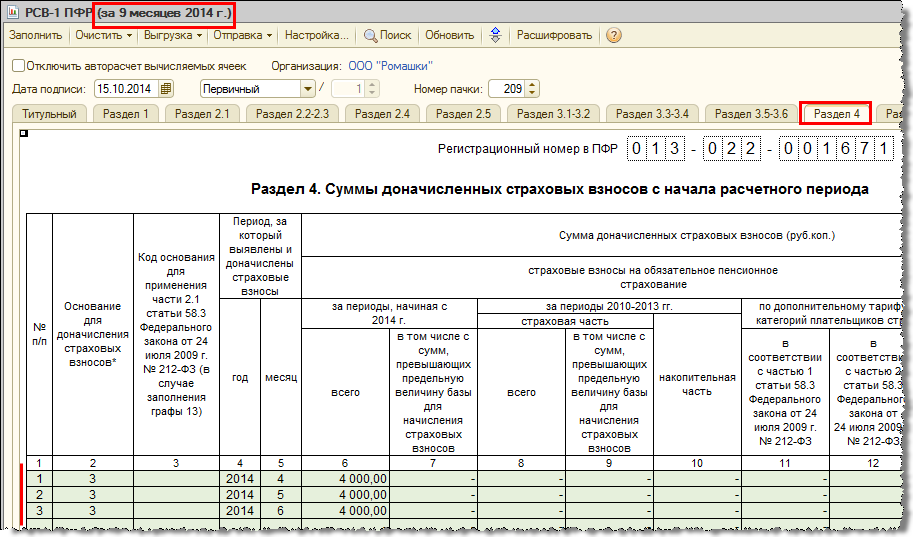Switch to the Титульный tab
Screen dimensions: 913x537
point(49,113)
